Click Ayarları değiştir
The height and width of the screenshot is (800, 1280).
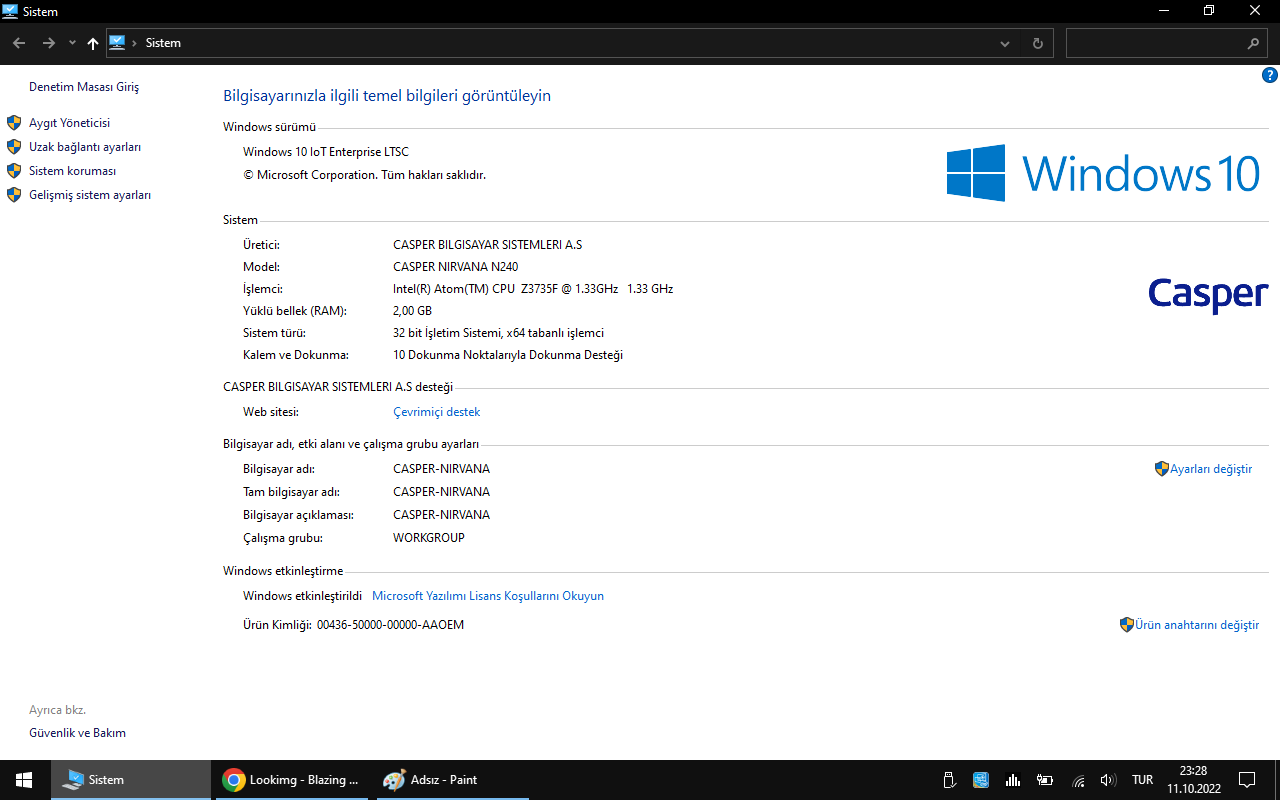click(x=1211, y=469)
